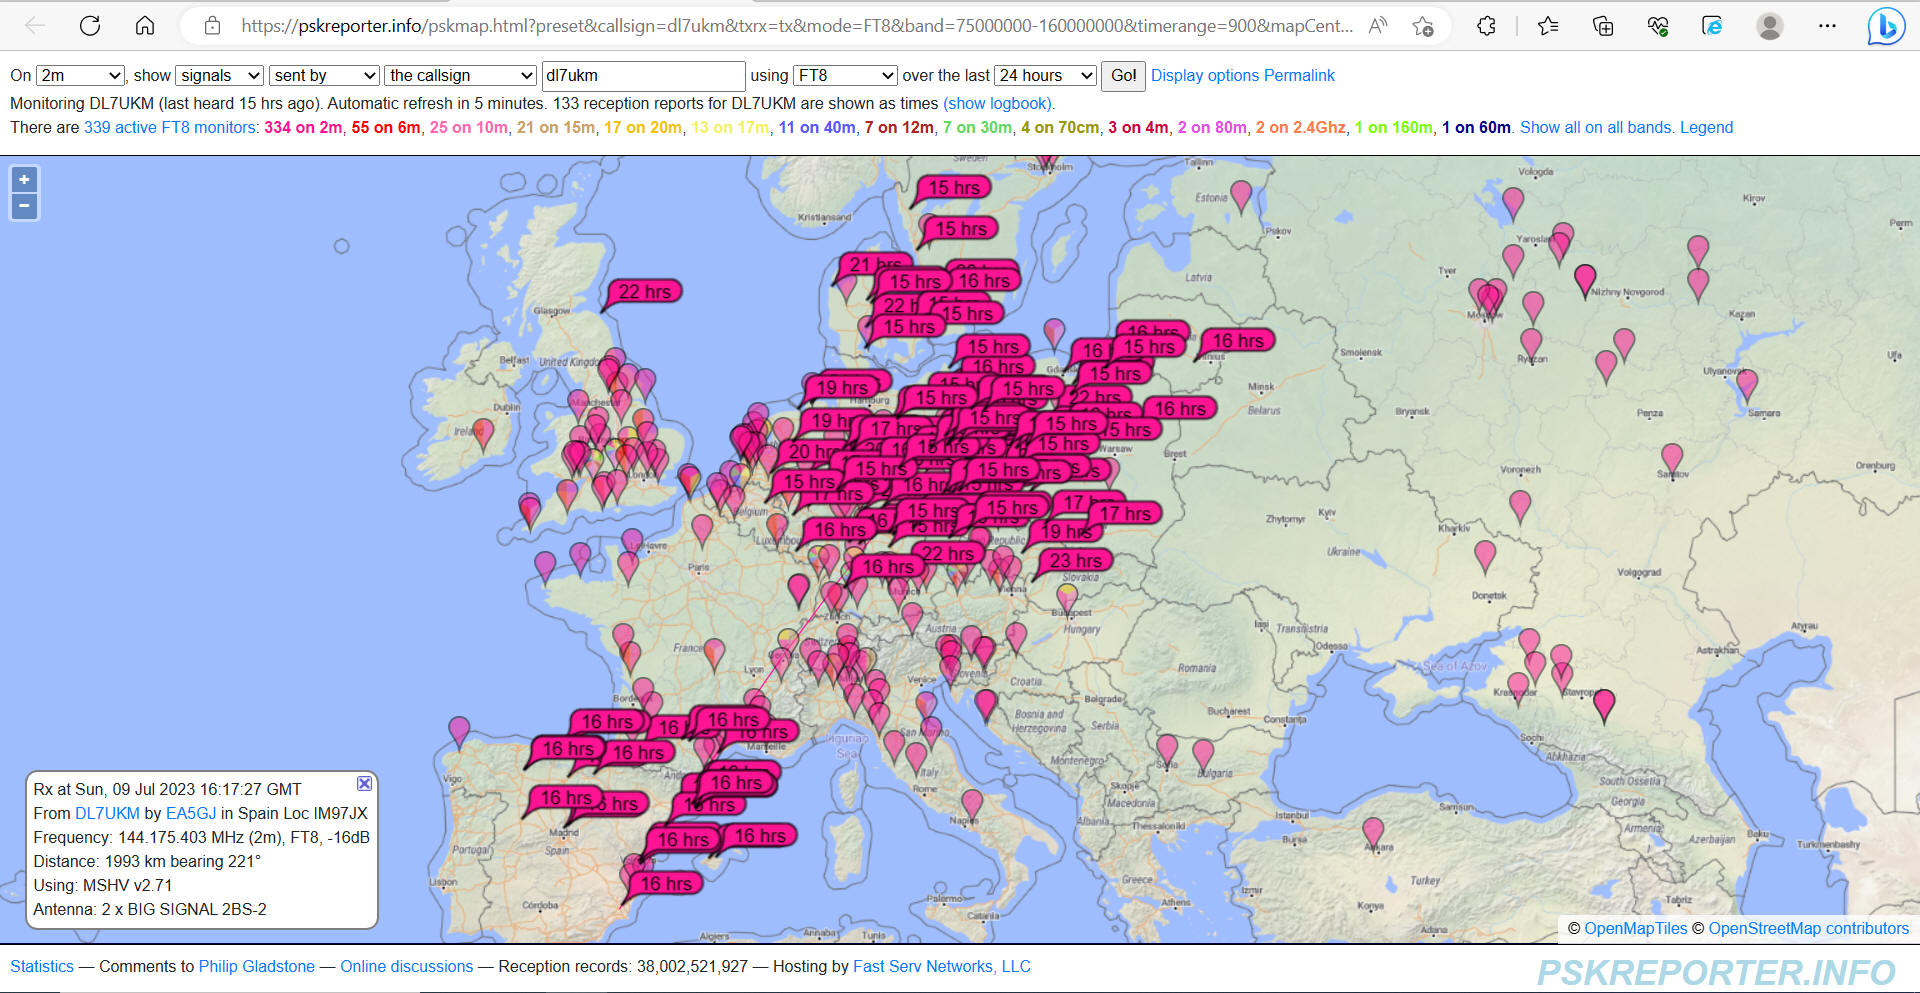
Task: Refresh the browser page
Action: [90, 26]
